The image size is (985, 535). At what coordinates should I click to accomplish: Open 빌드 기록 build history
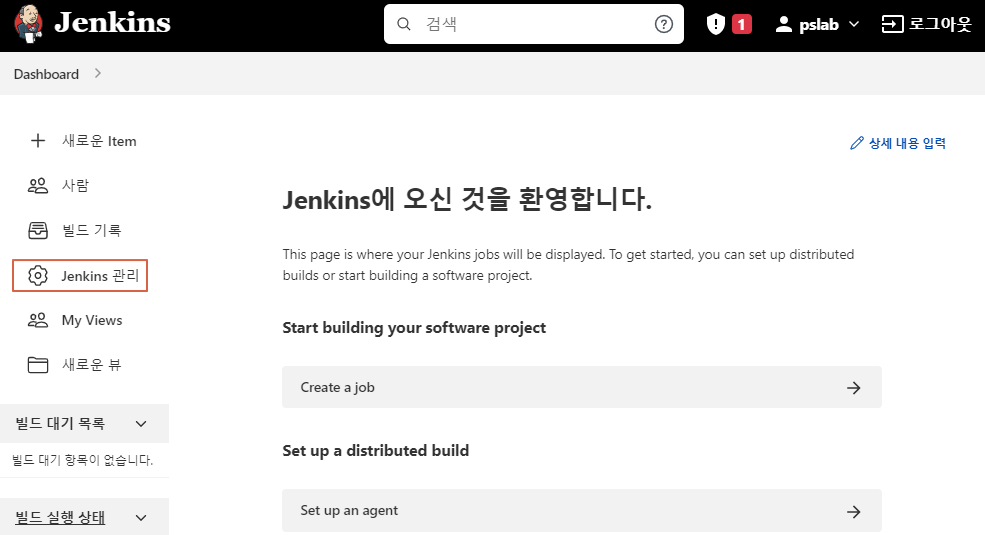(x=91, y=230)
